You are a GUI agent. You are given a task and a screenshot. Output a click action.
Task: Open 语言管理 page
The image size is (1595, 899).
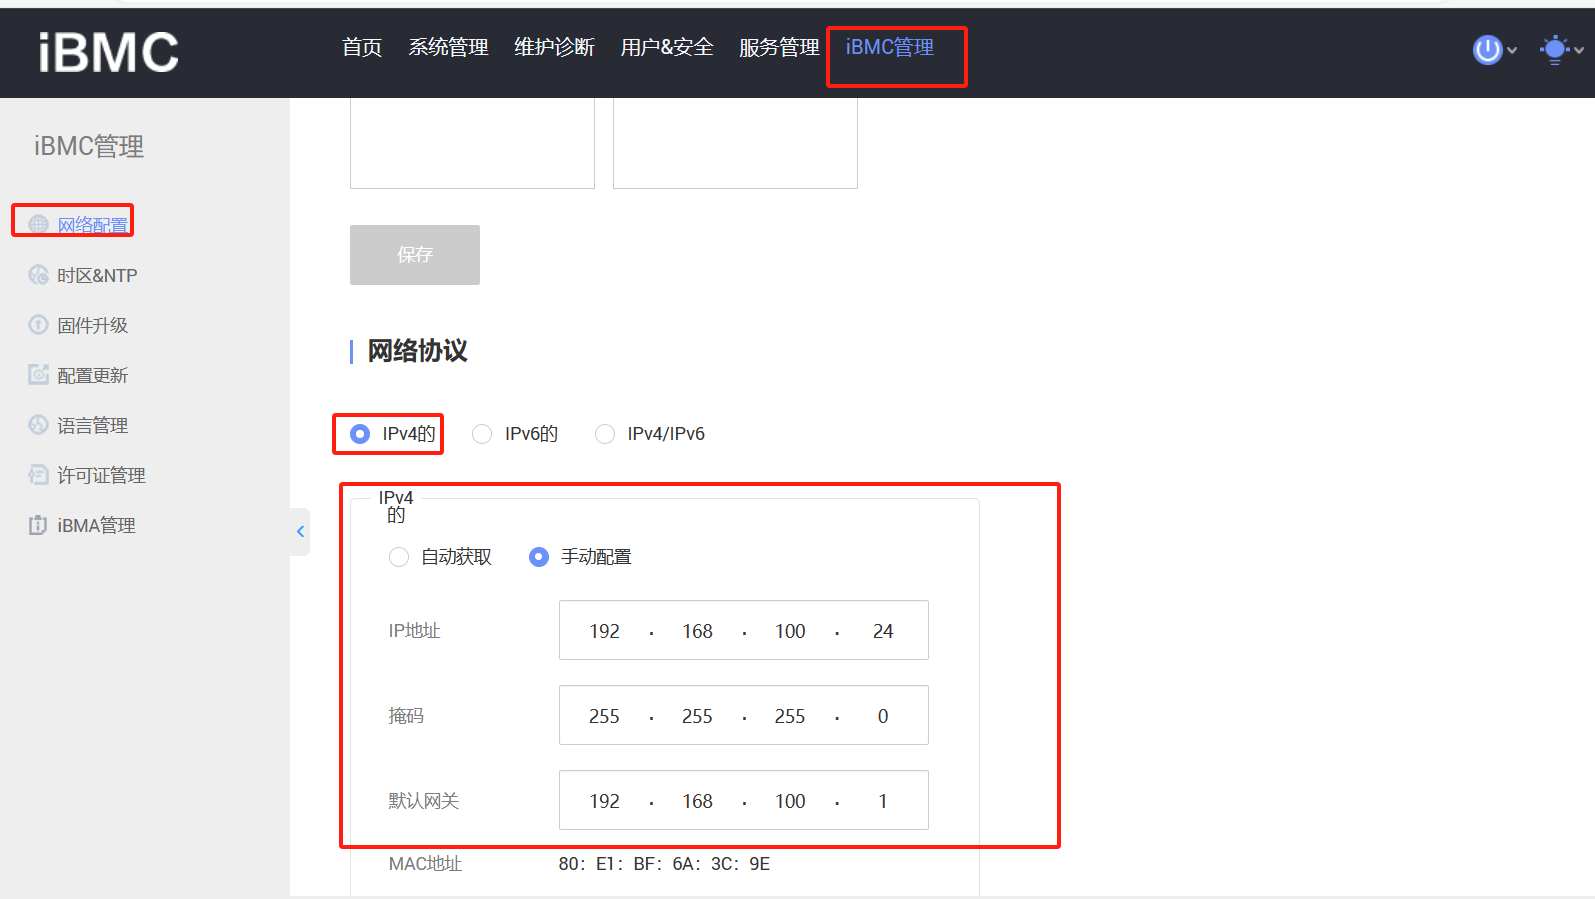[x=93, y=425]
